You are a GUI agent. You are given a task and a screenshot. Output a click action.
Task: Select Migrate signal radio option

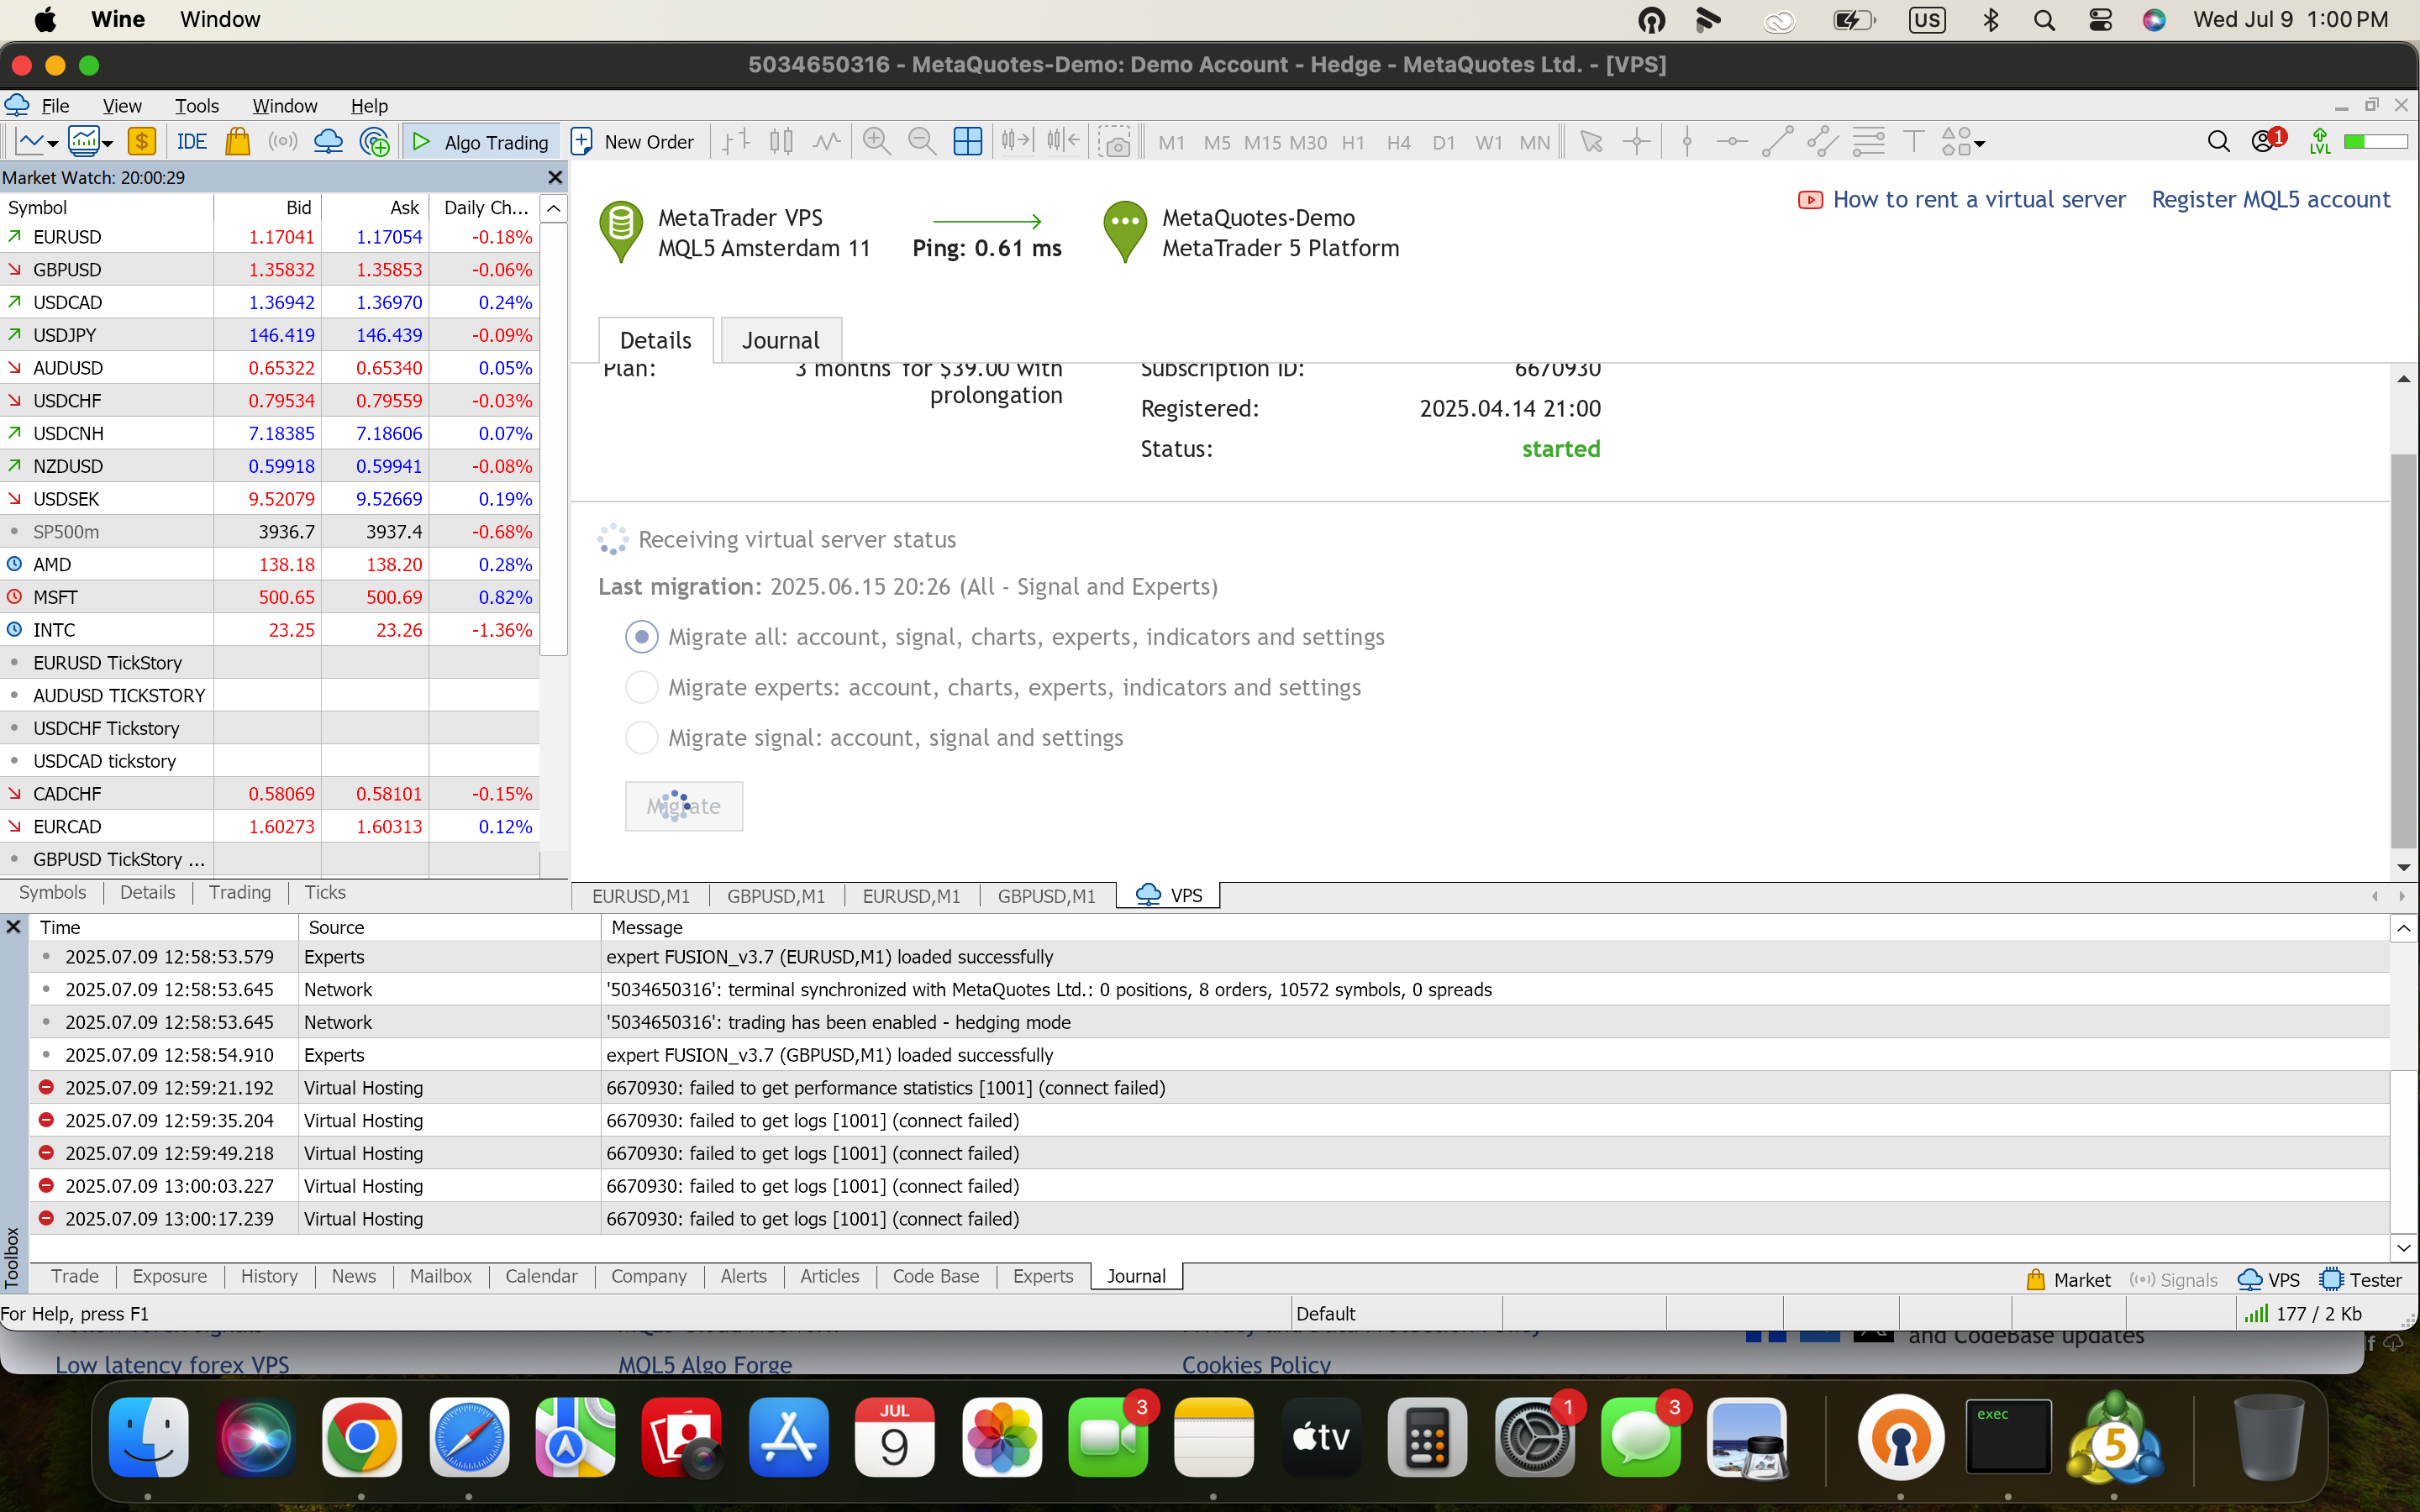641,738
